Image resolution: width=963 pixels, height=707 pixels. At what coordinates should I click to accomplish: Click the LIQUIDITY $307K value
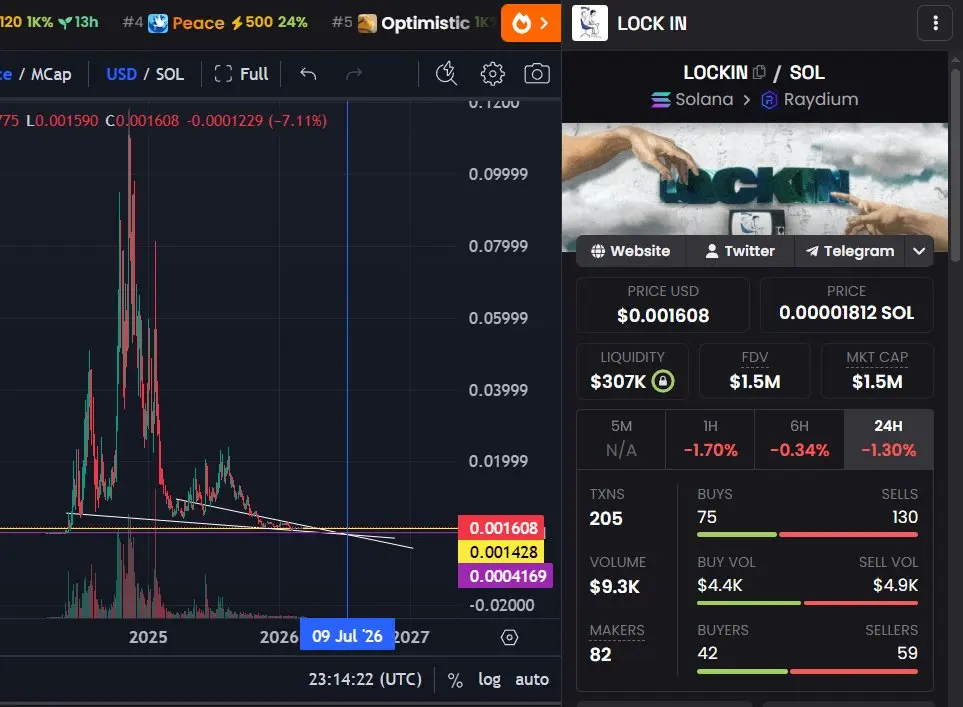(x=618, y=382)
